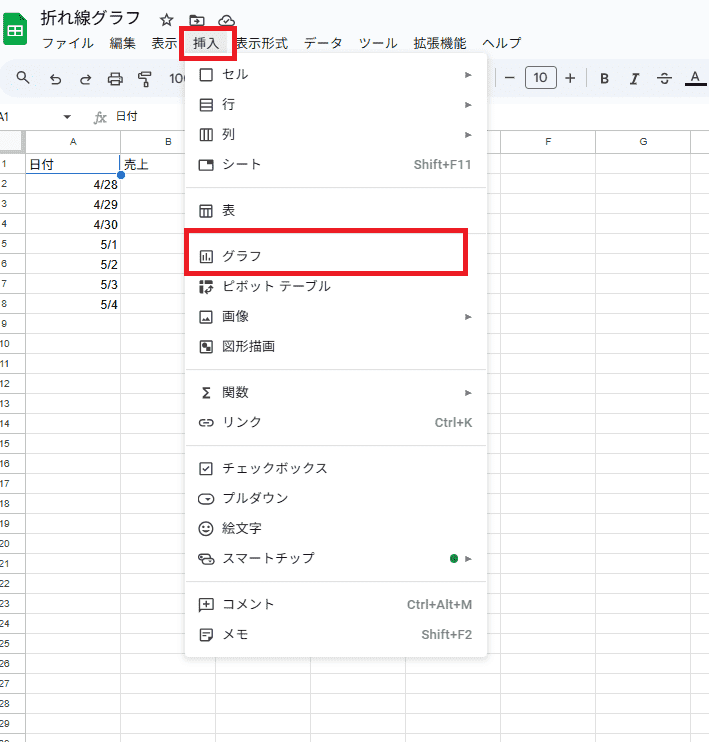709x742 pixels.
Task: Select the cell with 4/29
Action: tap(73, 204)
